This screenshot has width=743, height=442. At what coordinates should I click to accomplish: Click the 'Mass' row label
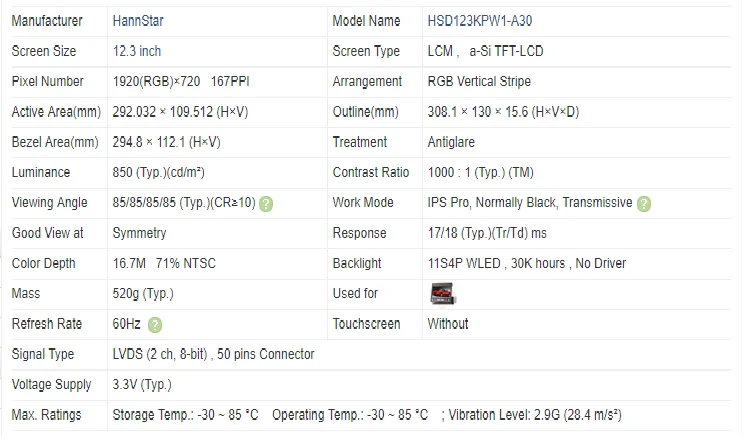tap(26, 294)
